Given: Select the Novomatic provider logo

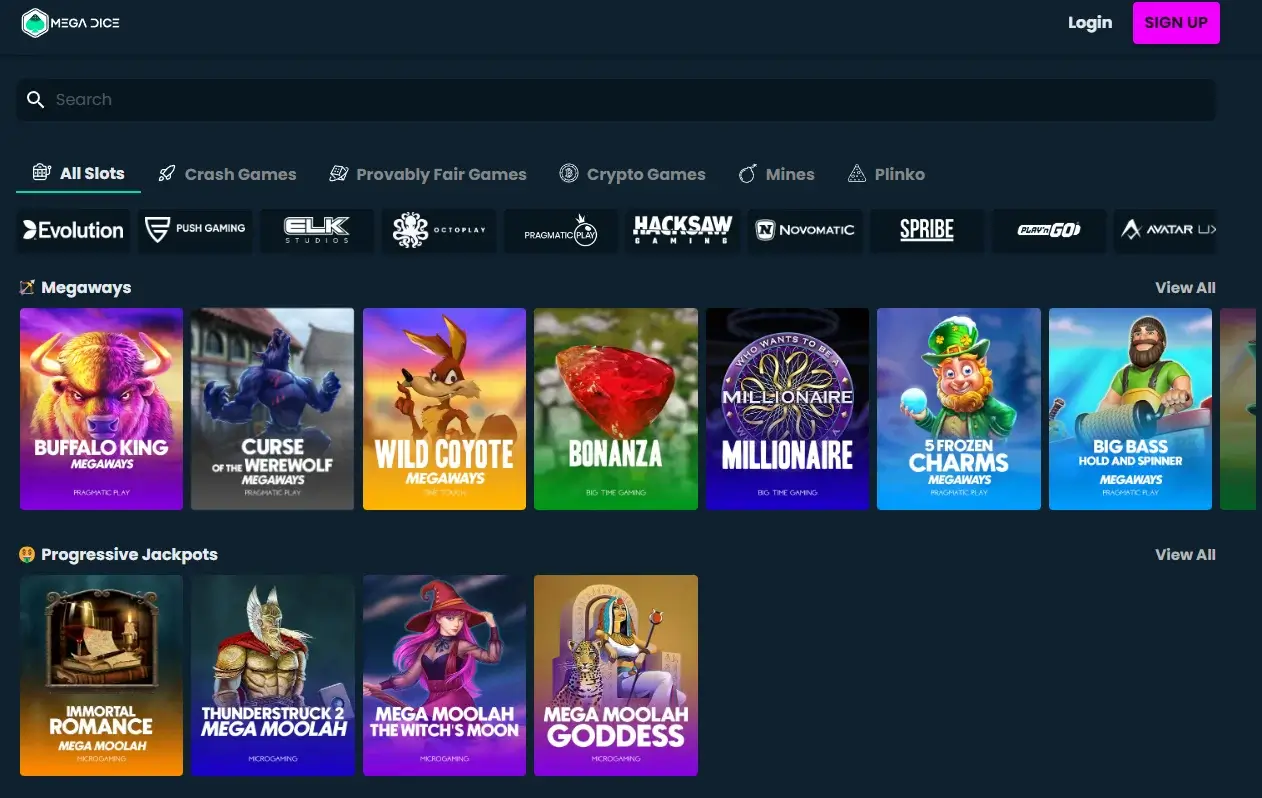Looking at the screenshot, I should tap(805, 230).
